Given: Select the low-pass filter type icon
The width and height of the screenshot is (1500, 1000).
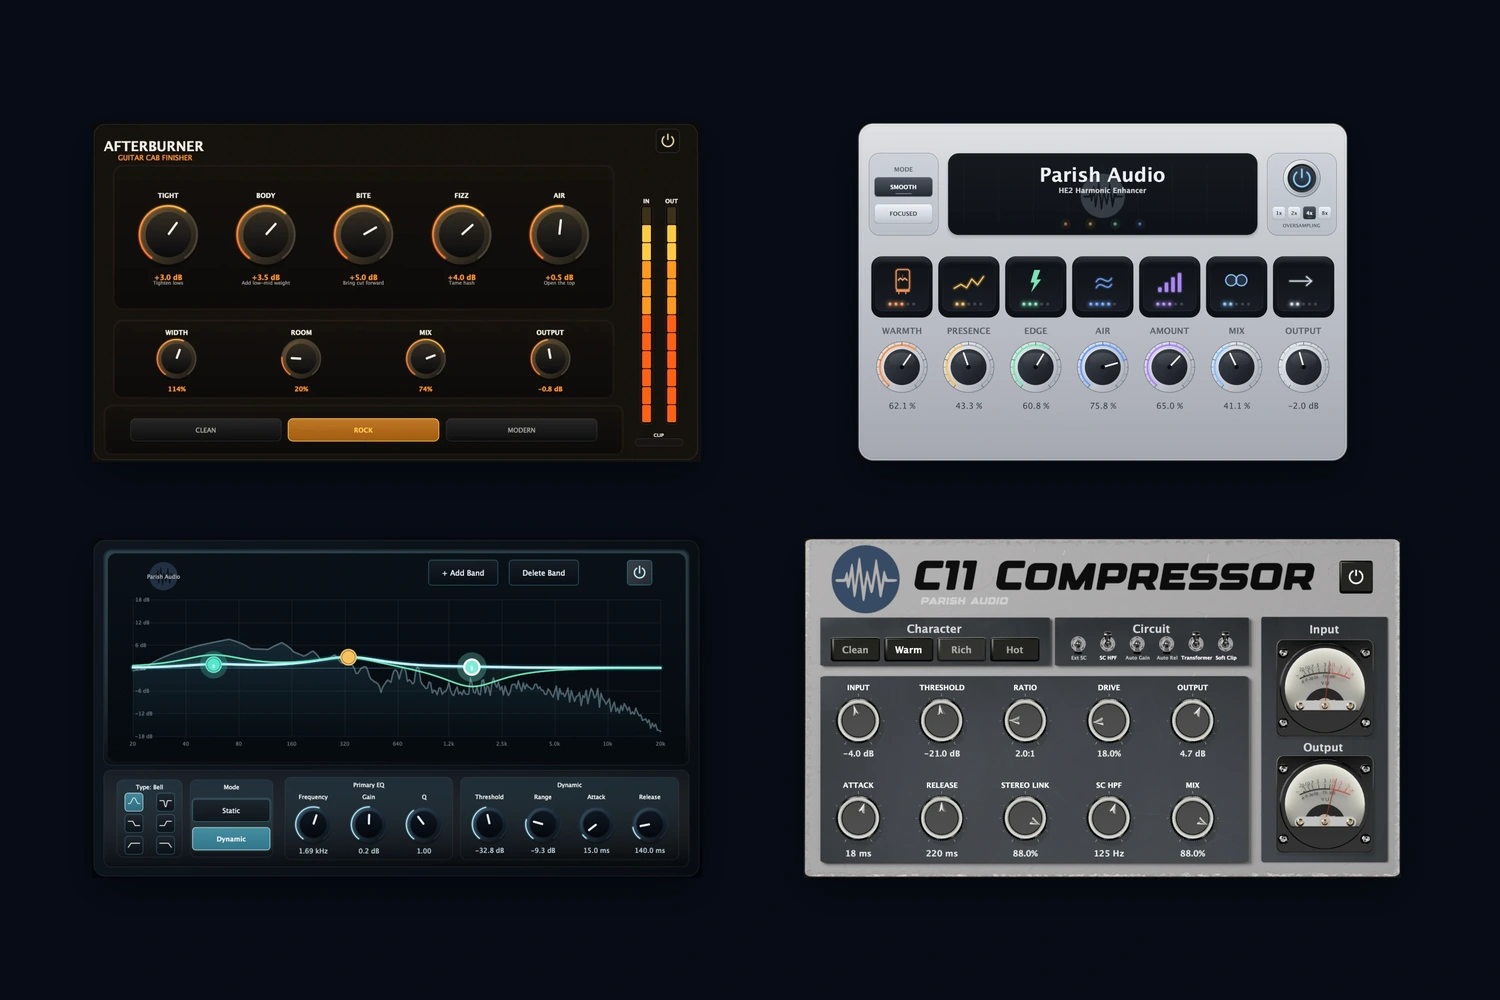Looking at the screenshot, I should tap(166, 846).
